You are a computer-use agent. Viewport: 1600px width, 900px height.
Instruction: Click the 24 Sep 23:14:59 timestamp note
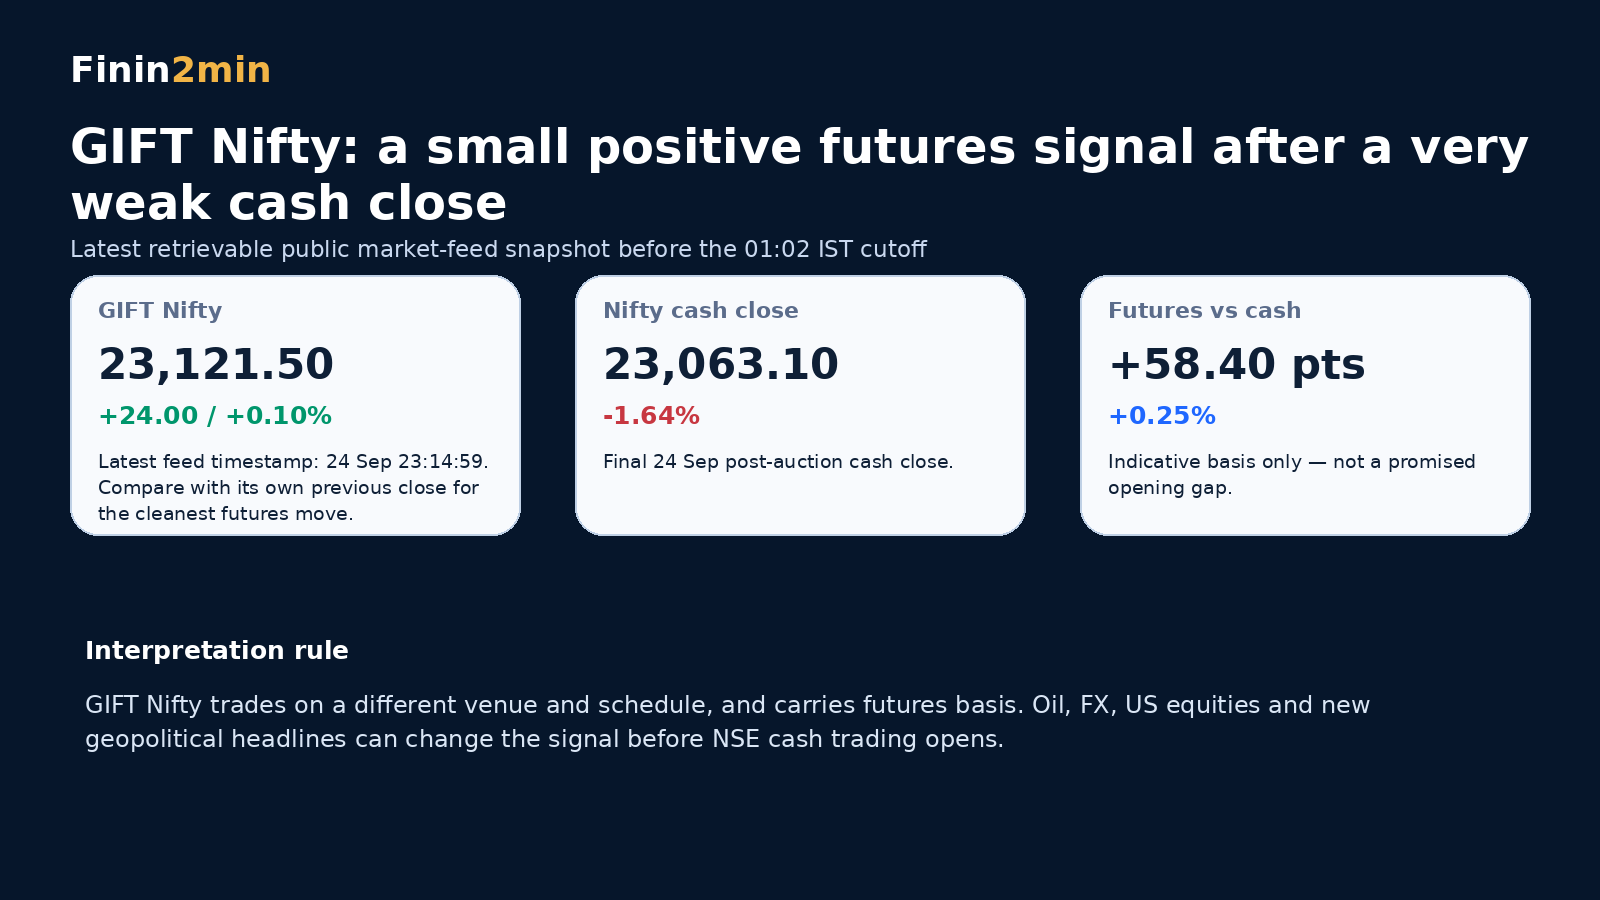pos(293,487)
